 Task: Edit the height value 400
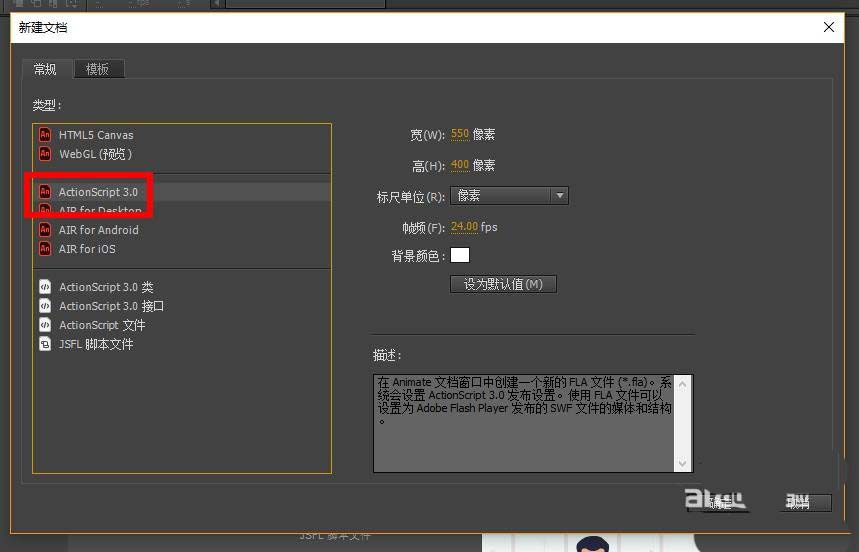[460, 165]
